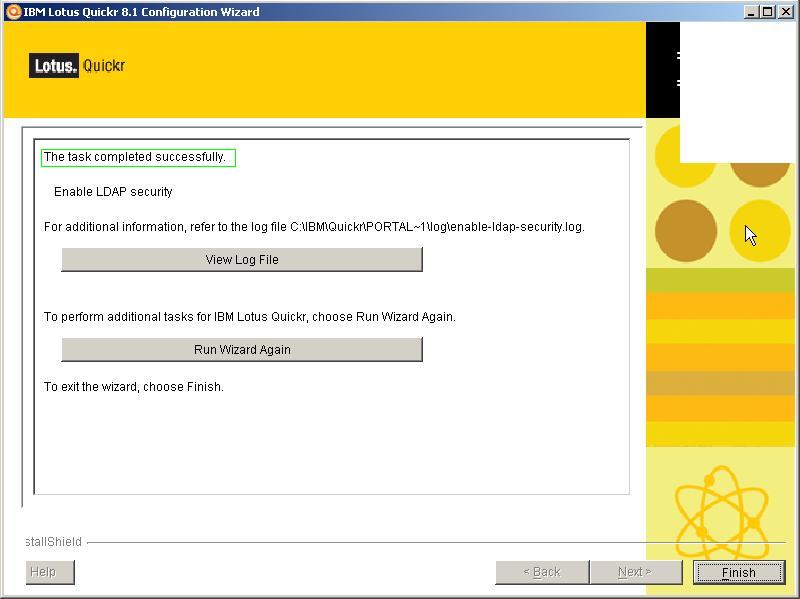Click 'To exit the wizard, choose Finish.'
This screenshot has height=599, width=800.
(x=134, y=387)
